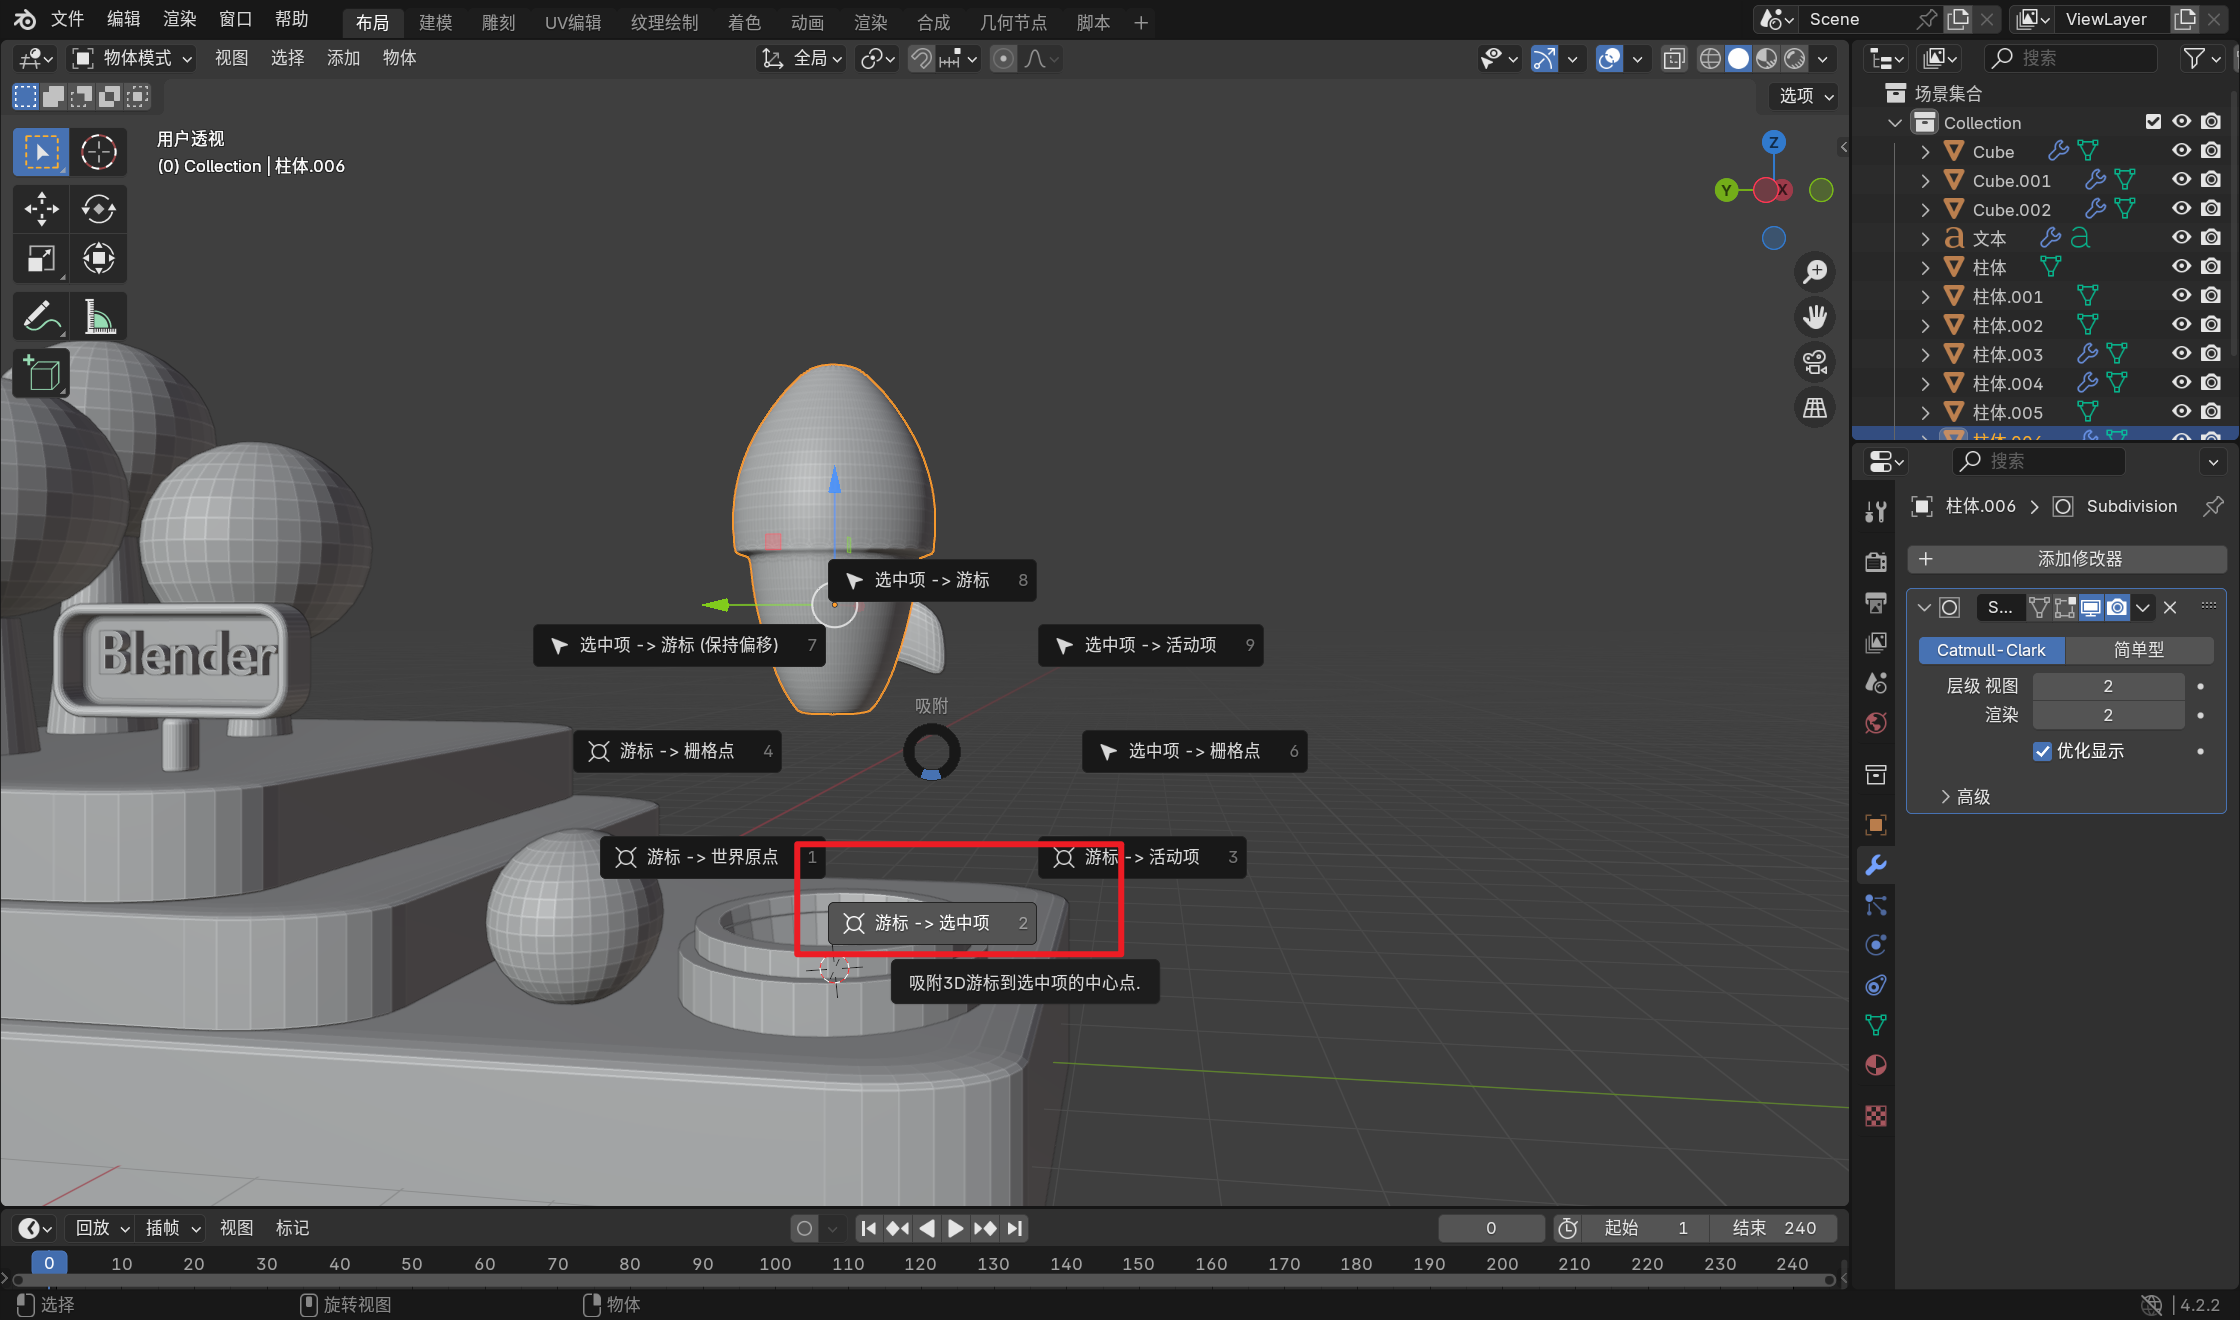The width and height of the screenshot is (2240, 1320).
Task: Click the Add Cube tool
Action: [x=41, y=374]
